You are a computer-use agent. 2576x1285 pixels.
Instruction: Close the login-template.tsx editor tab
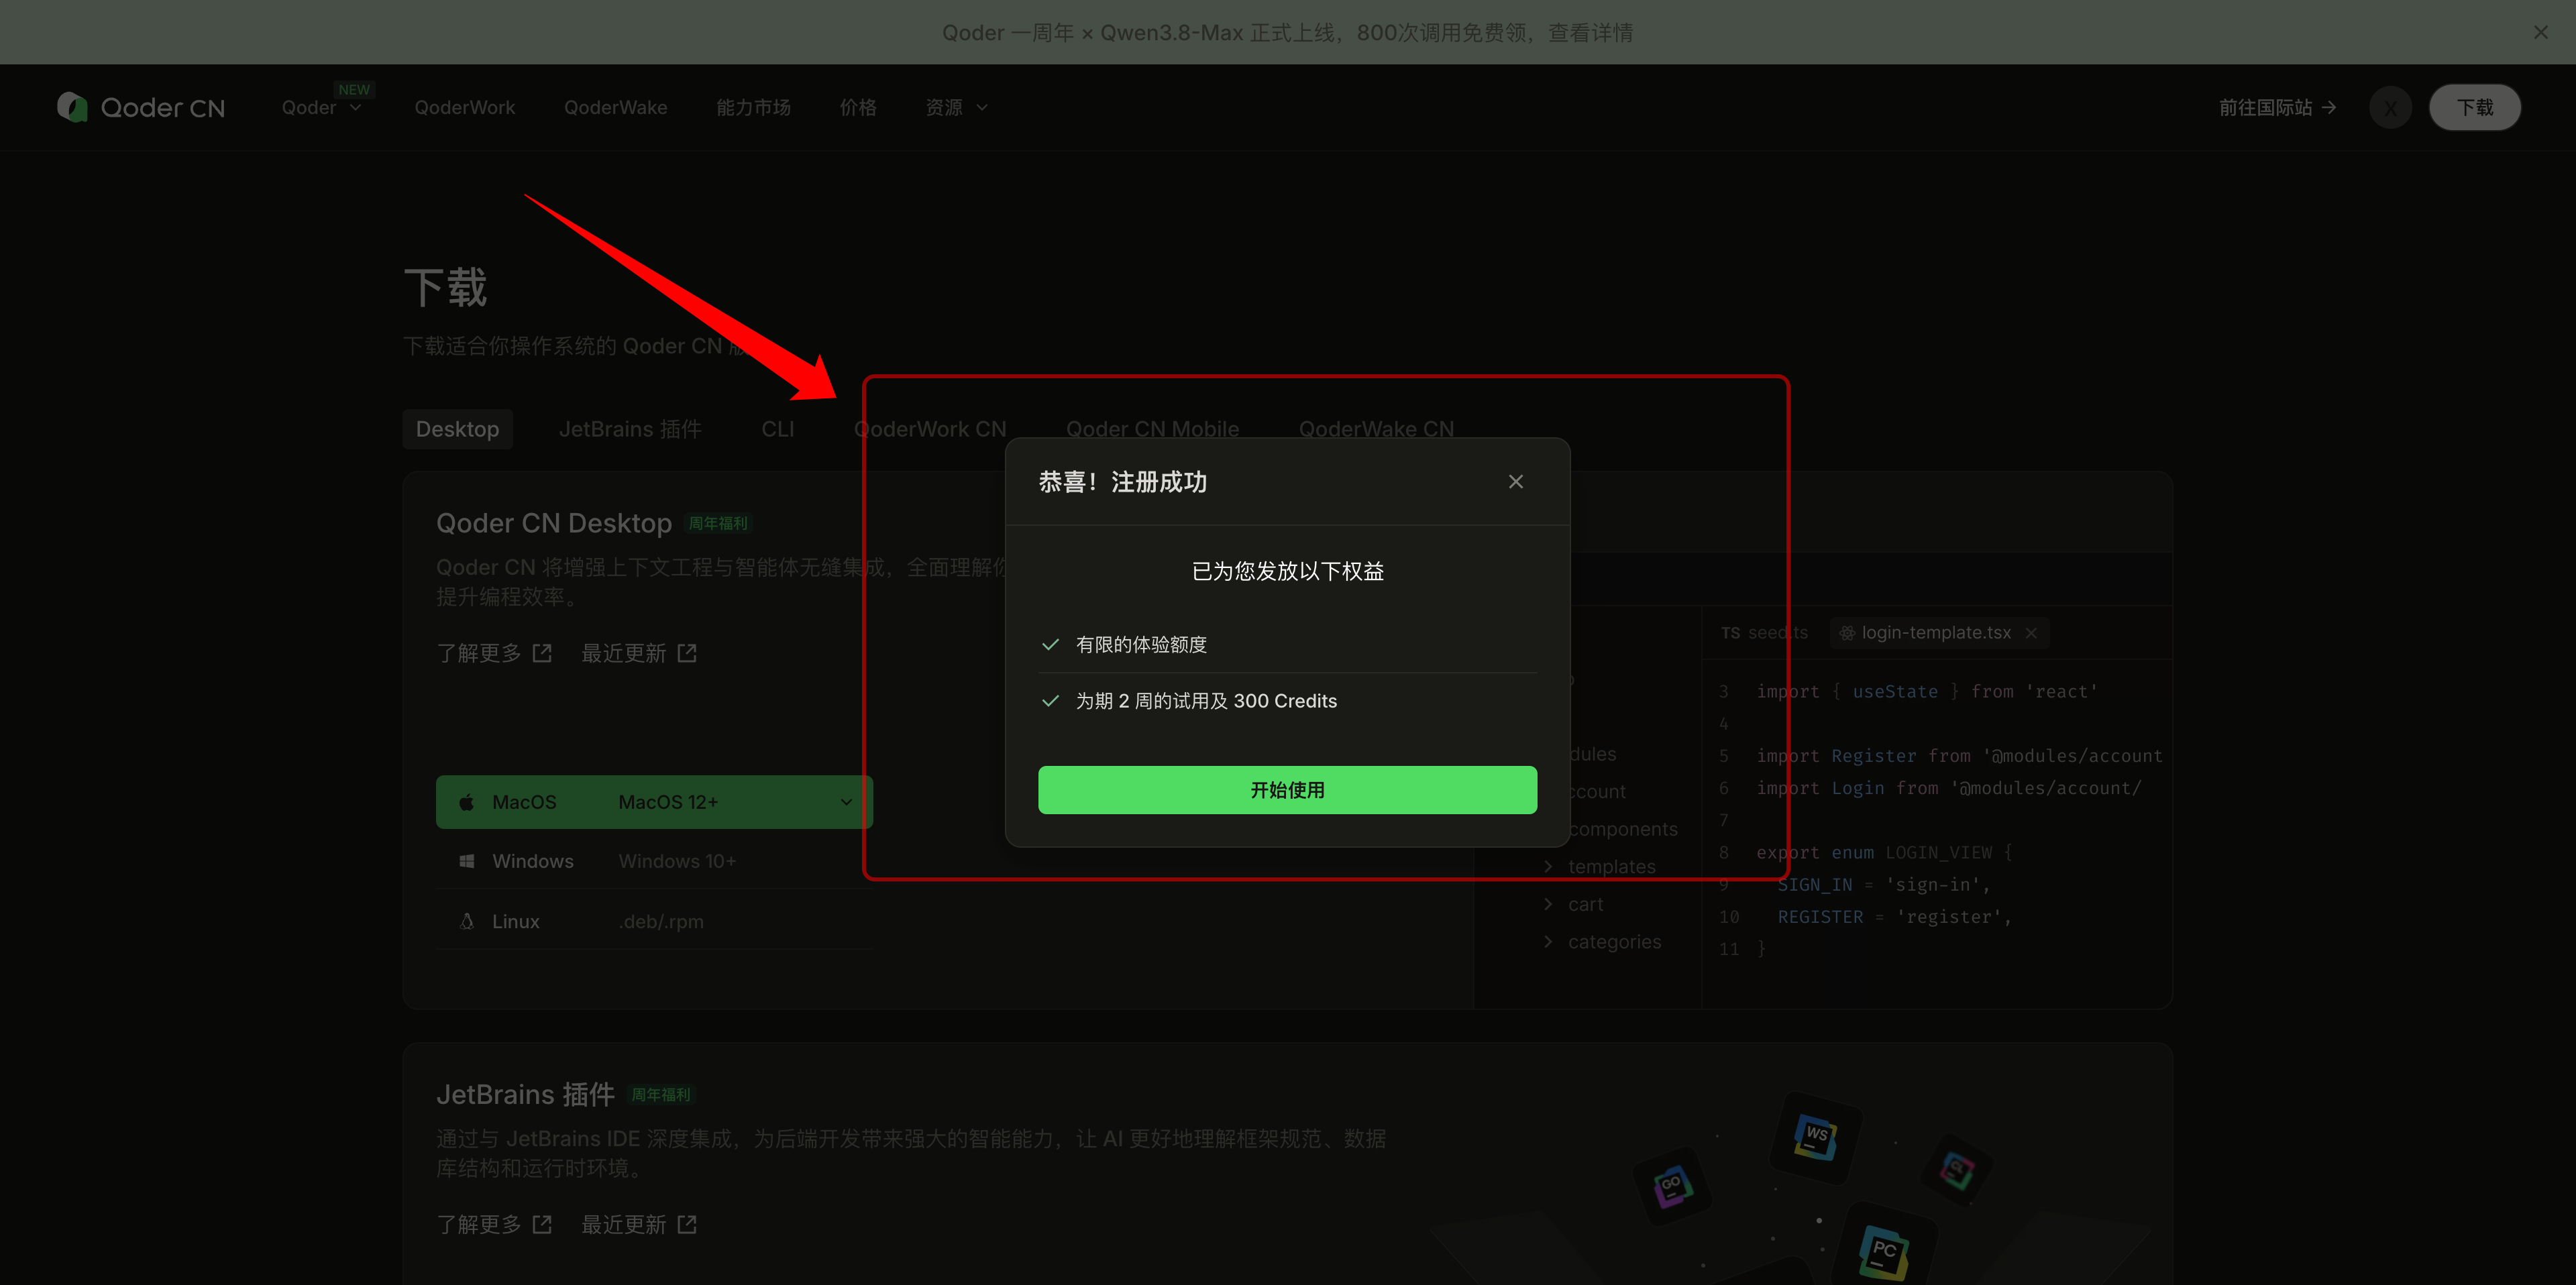(2031, 633)
